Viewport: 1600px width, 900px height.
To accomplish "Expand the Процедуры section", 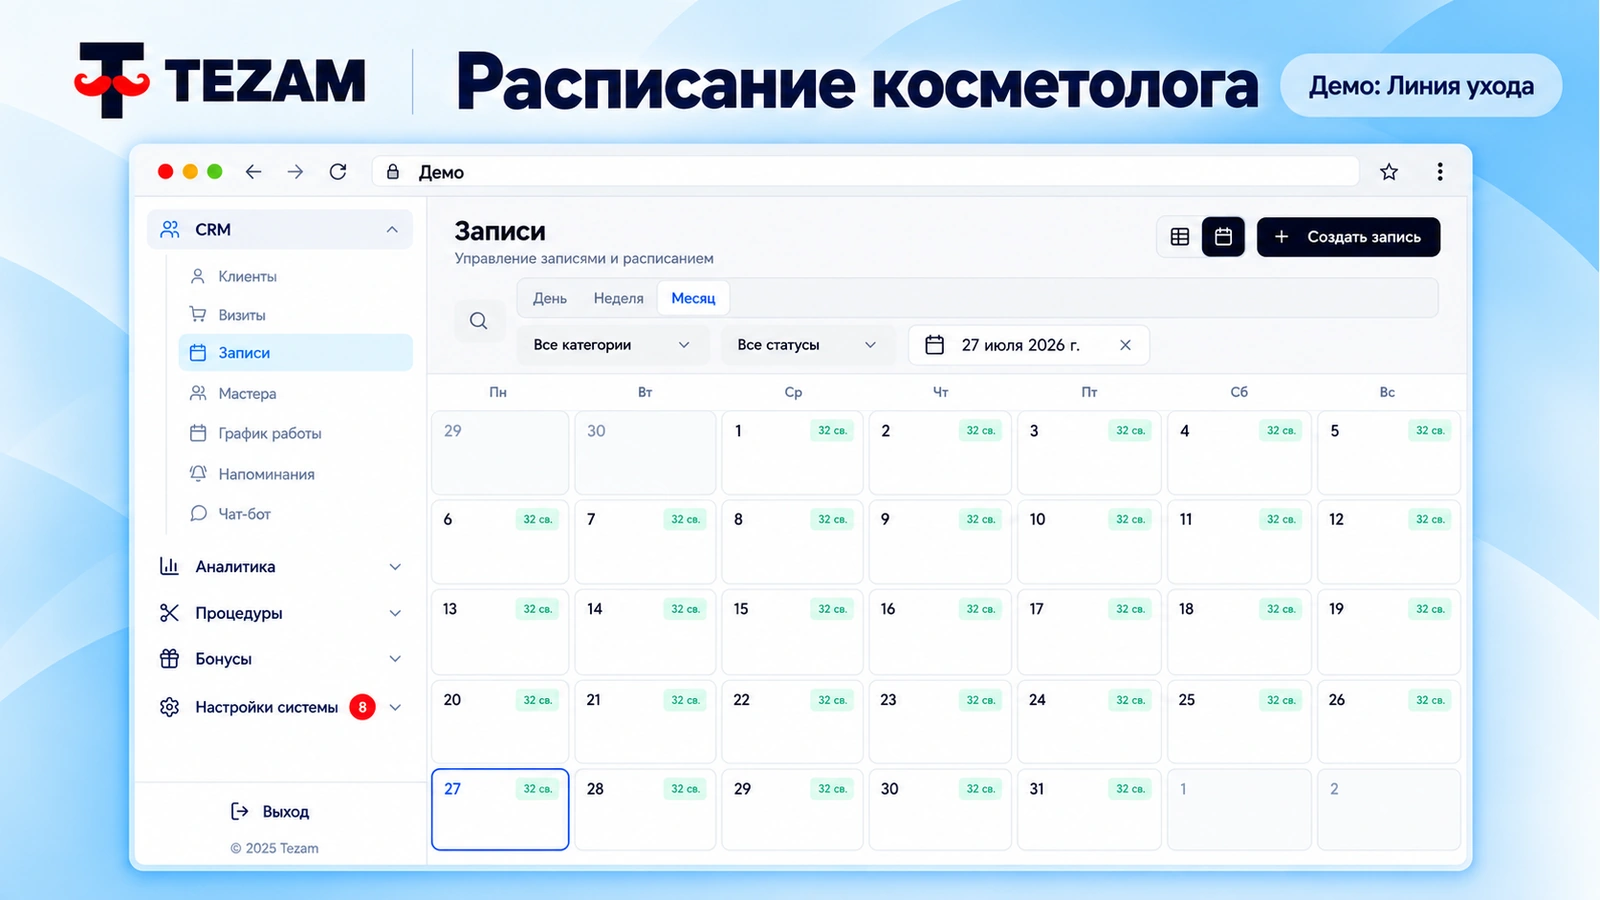I will tap(280, 613).
